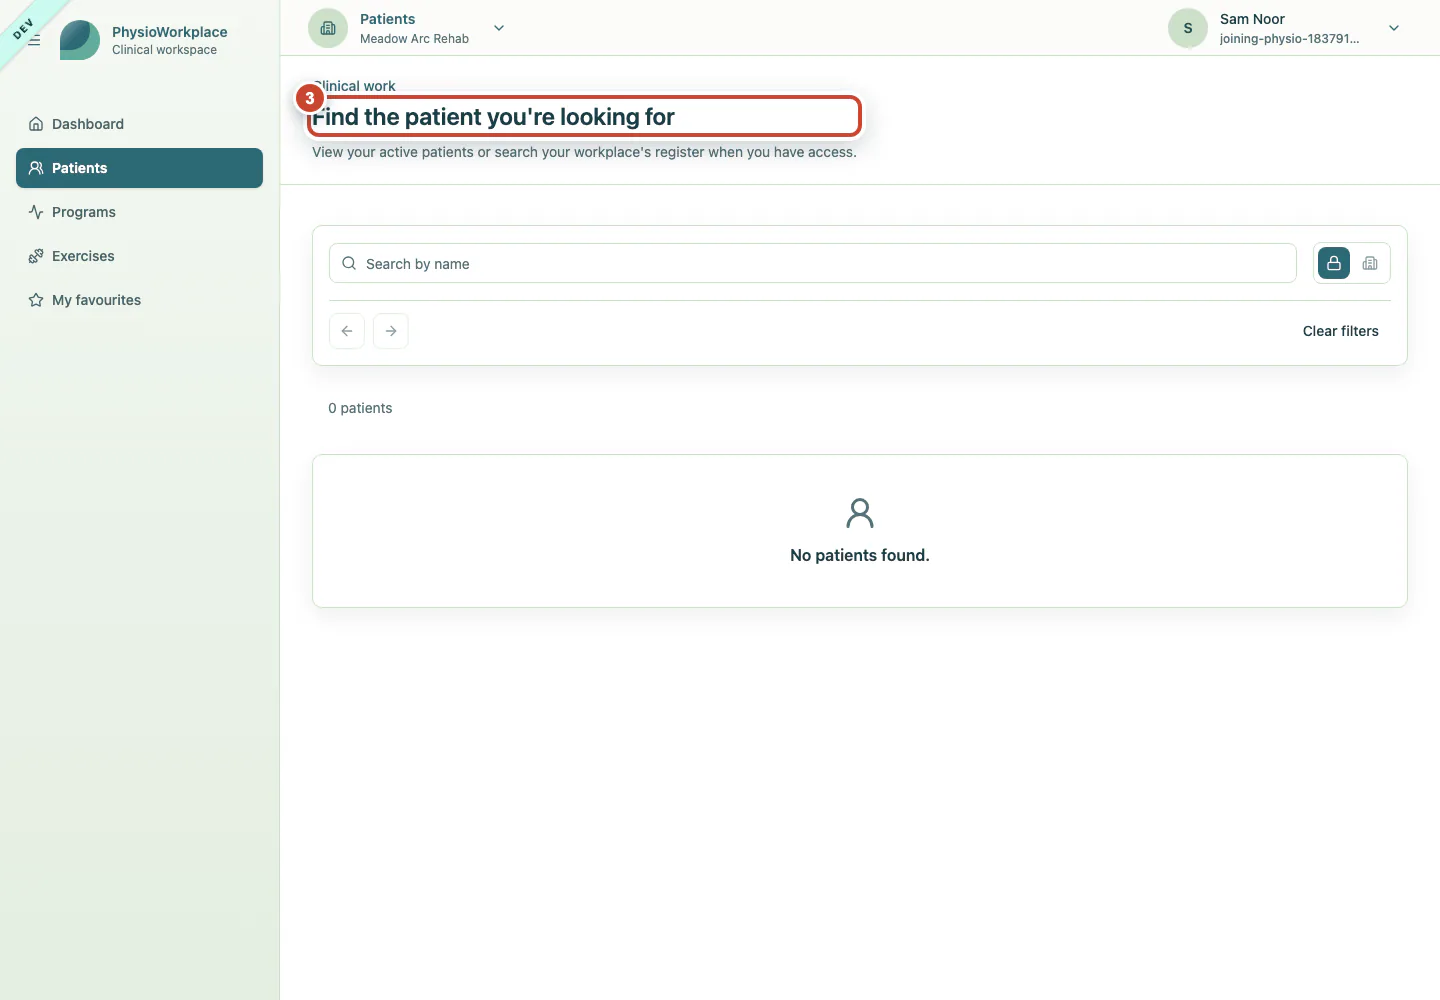Click the PhysioWorkplace leaf logo
The height and width of the screenshot is (1000, 1440).
coord(80,40)
